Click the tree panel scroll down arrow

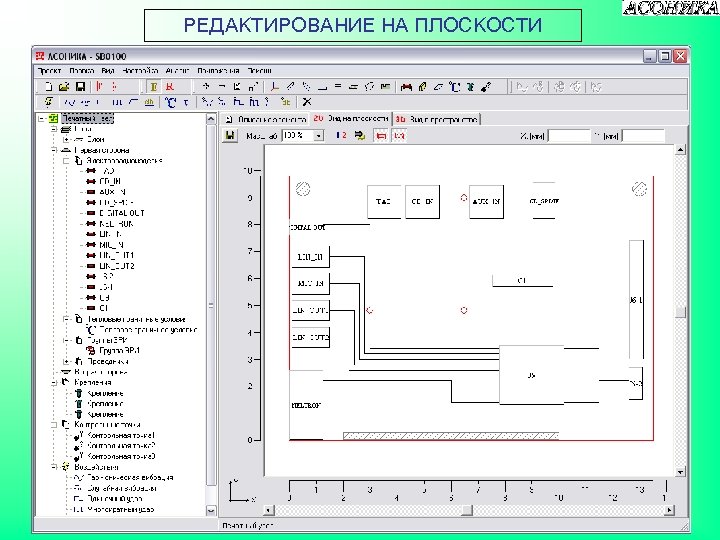[211, 510]
